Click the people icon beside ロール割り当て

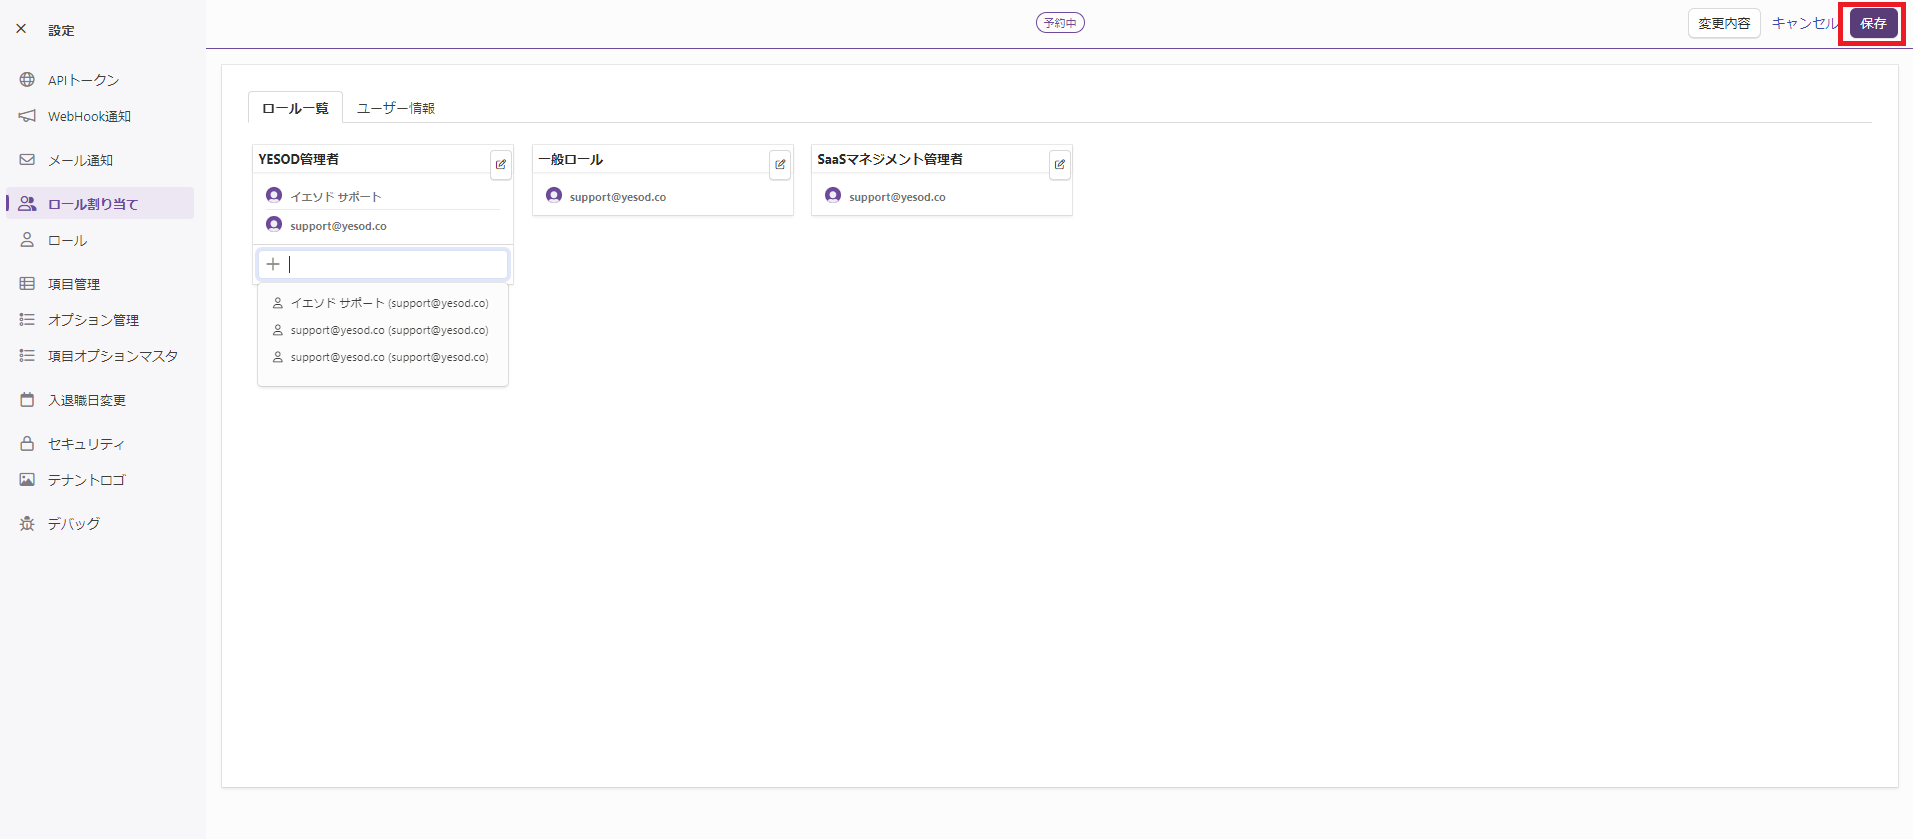click(x=27, y=204)
